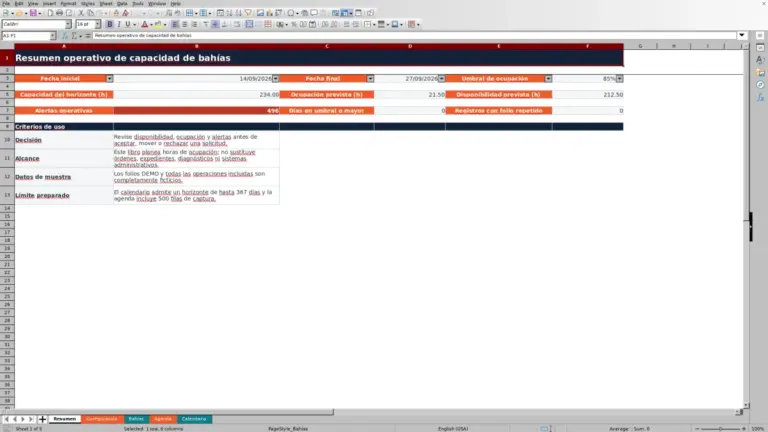Sort ascending using the toolbar icon
The width and height of the screenshot is (768, 432).
tap(229, 13)
